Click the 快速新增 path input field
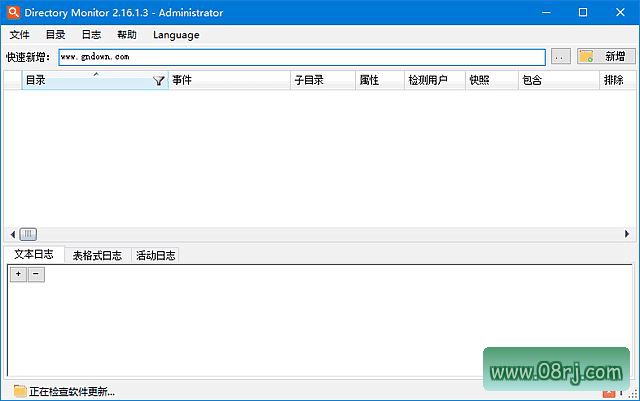 (x=300, y=57)
